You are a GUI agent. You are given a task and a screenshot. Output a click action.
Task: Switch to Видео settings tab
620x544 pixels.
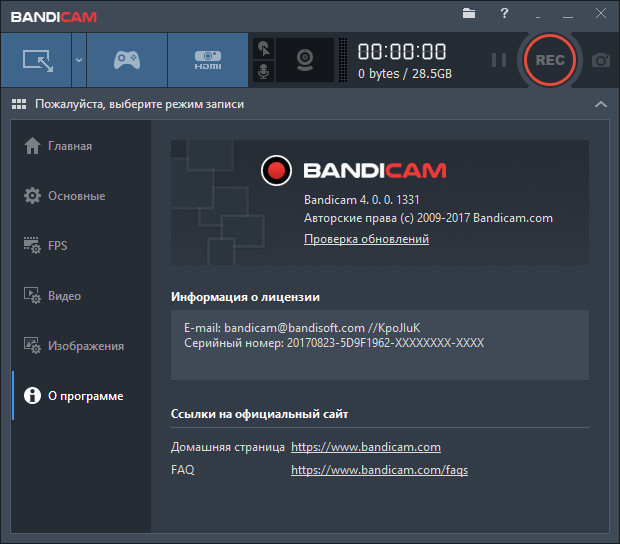click(x=64, y=296)
